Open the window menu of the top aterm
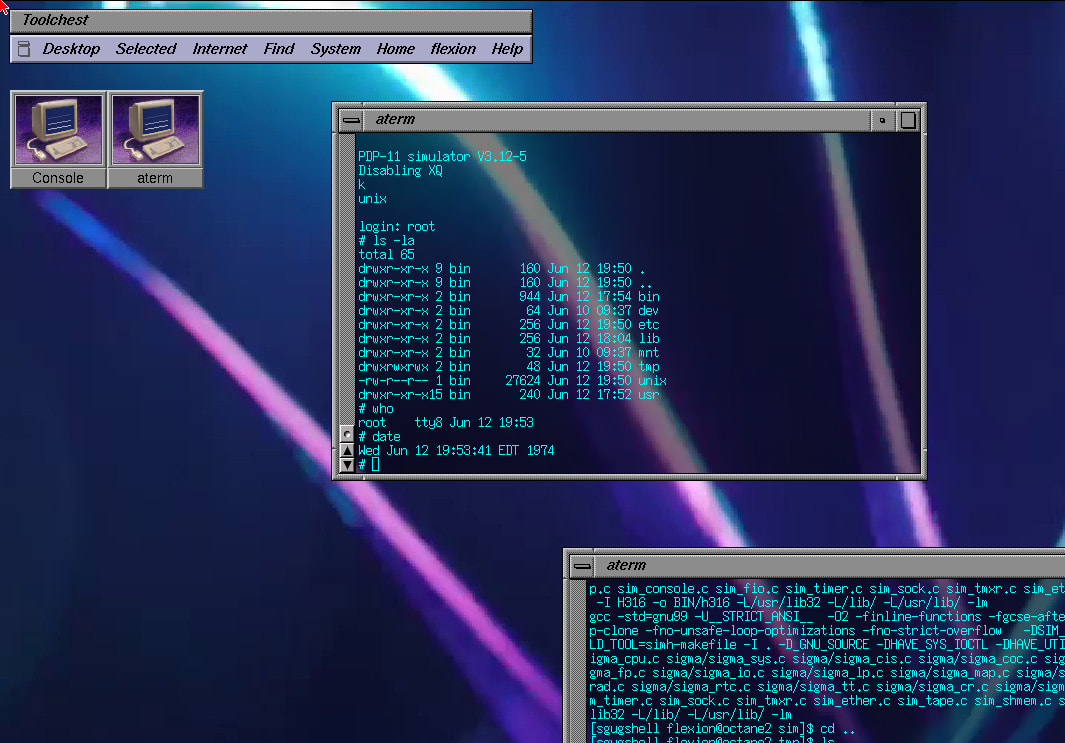Screen dimensions: 1065x743 351,118
